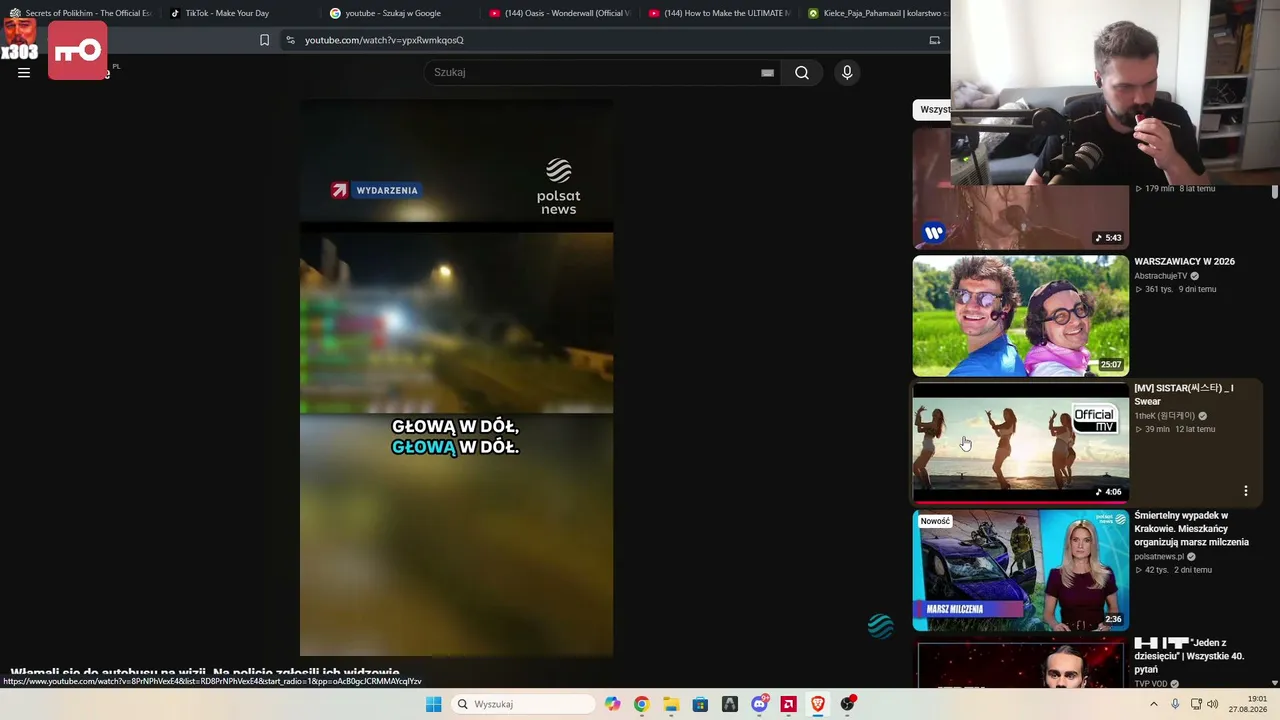Open the on-screen keyboard icon in search box

[767, 72]
